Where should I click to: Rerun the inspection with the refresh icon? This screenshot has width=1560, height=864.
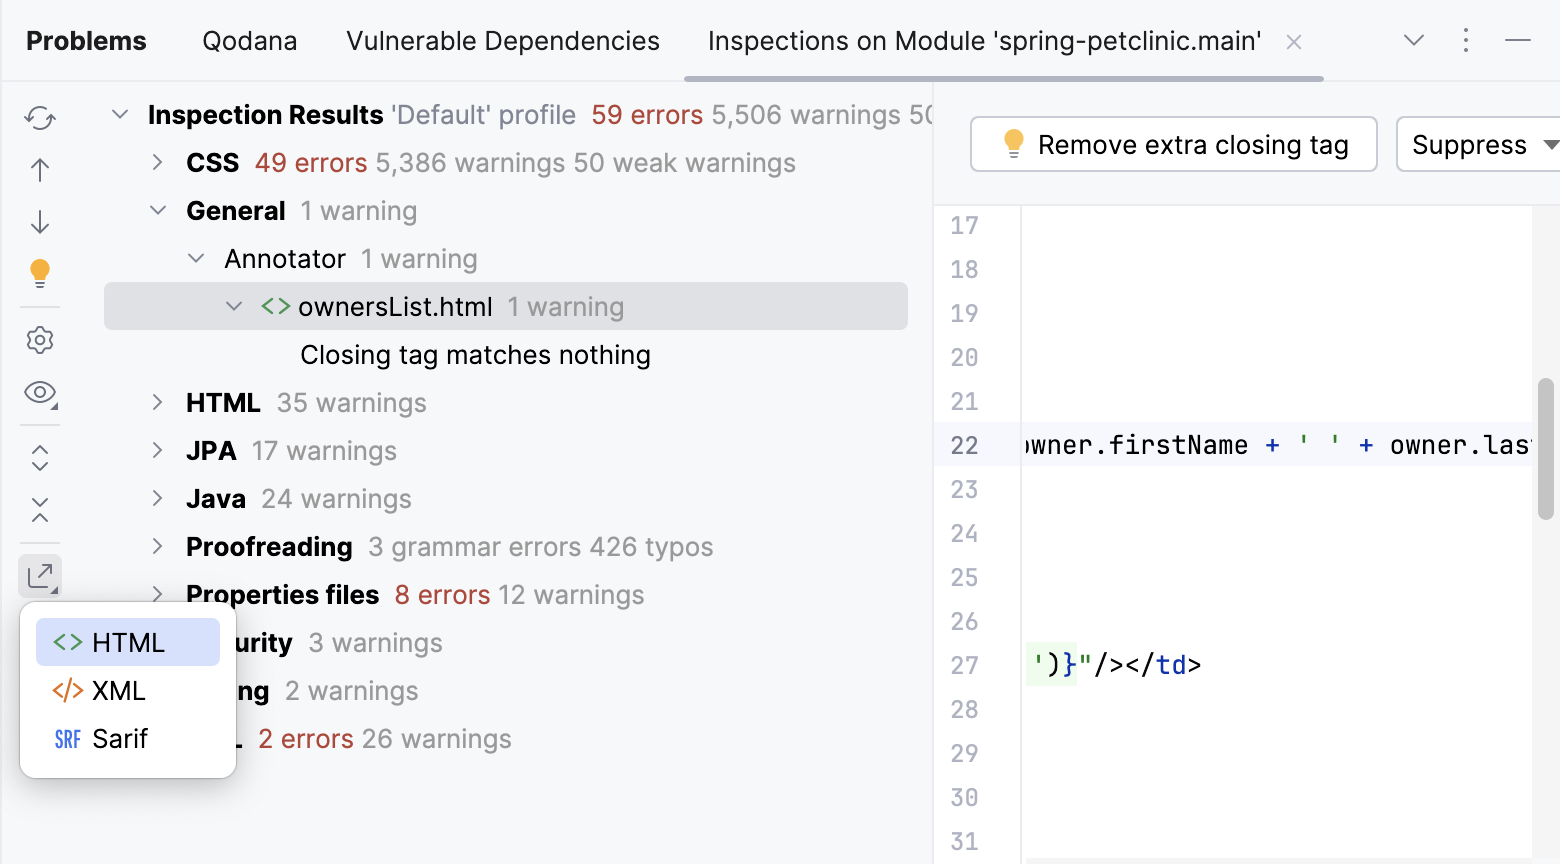[39, 117]
